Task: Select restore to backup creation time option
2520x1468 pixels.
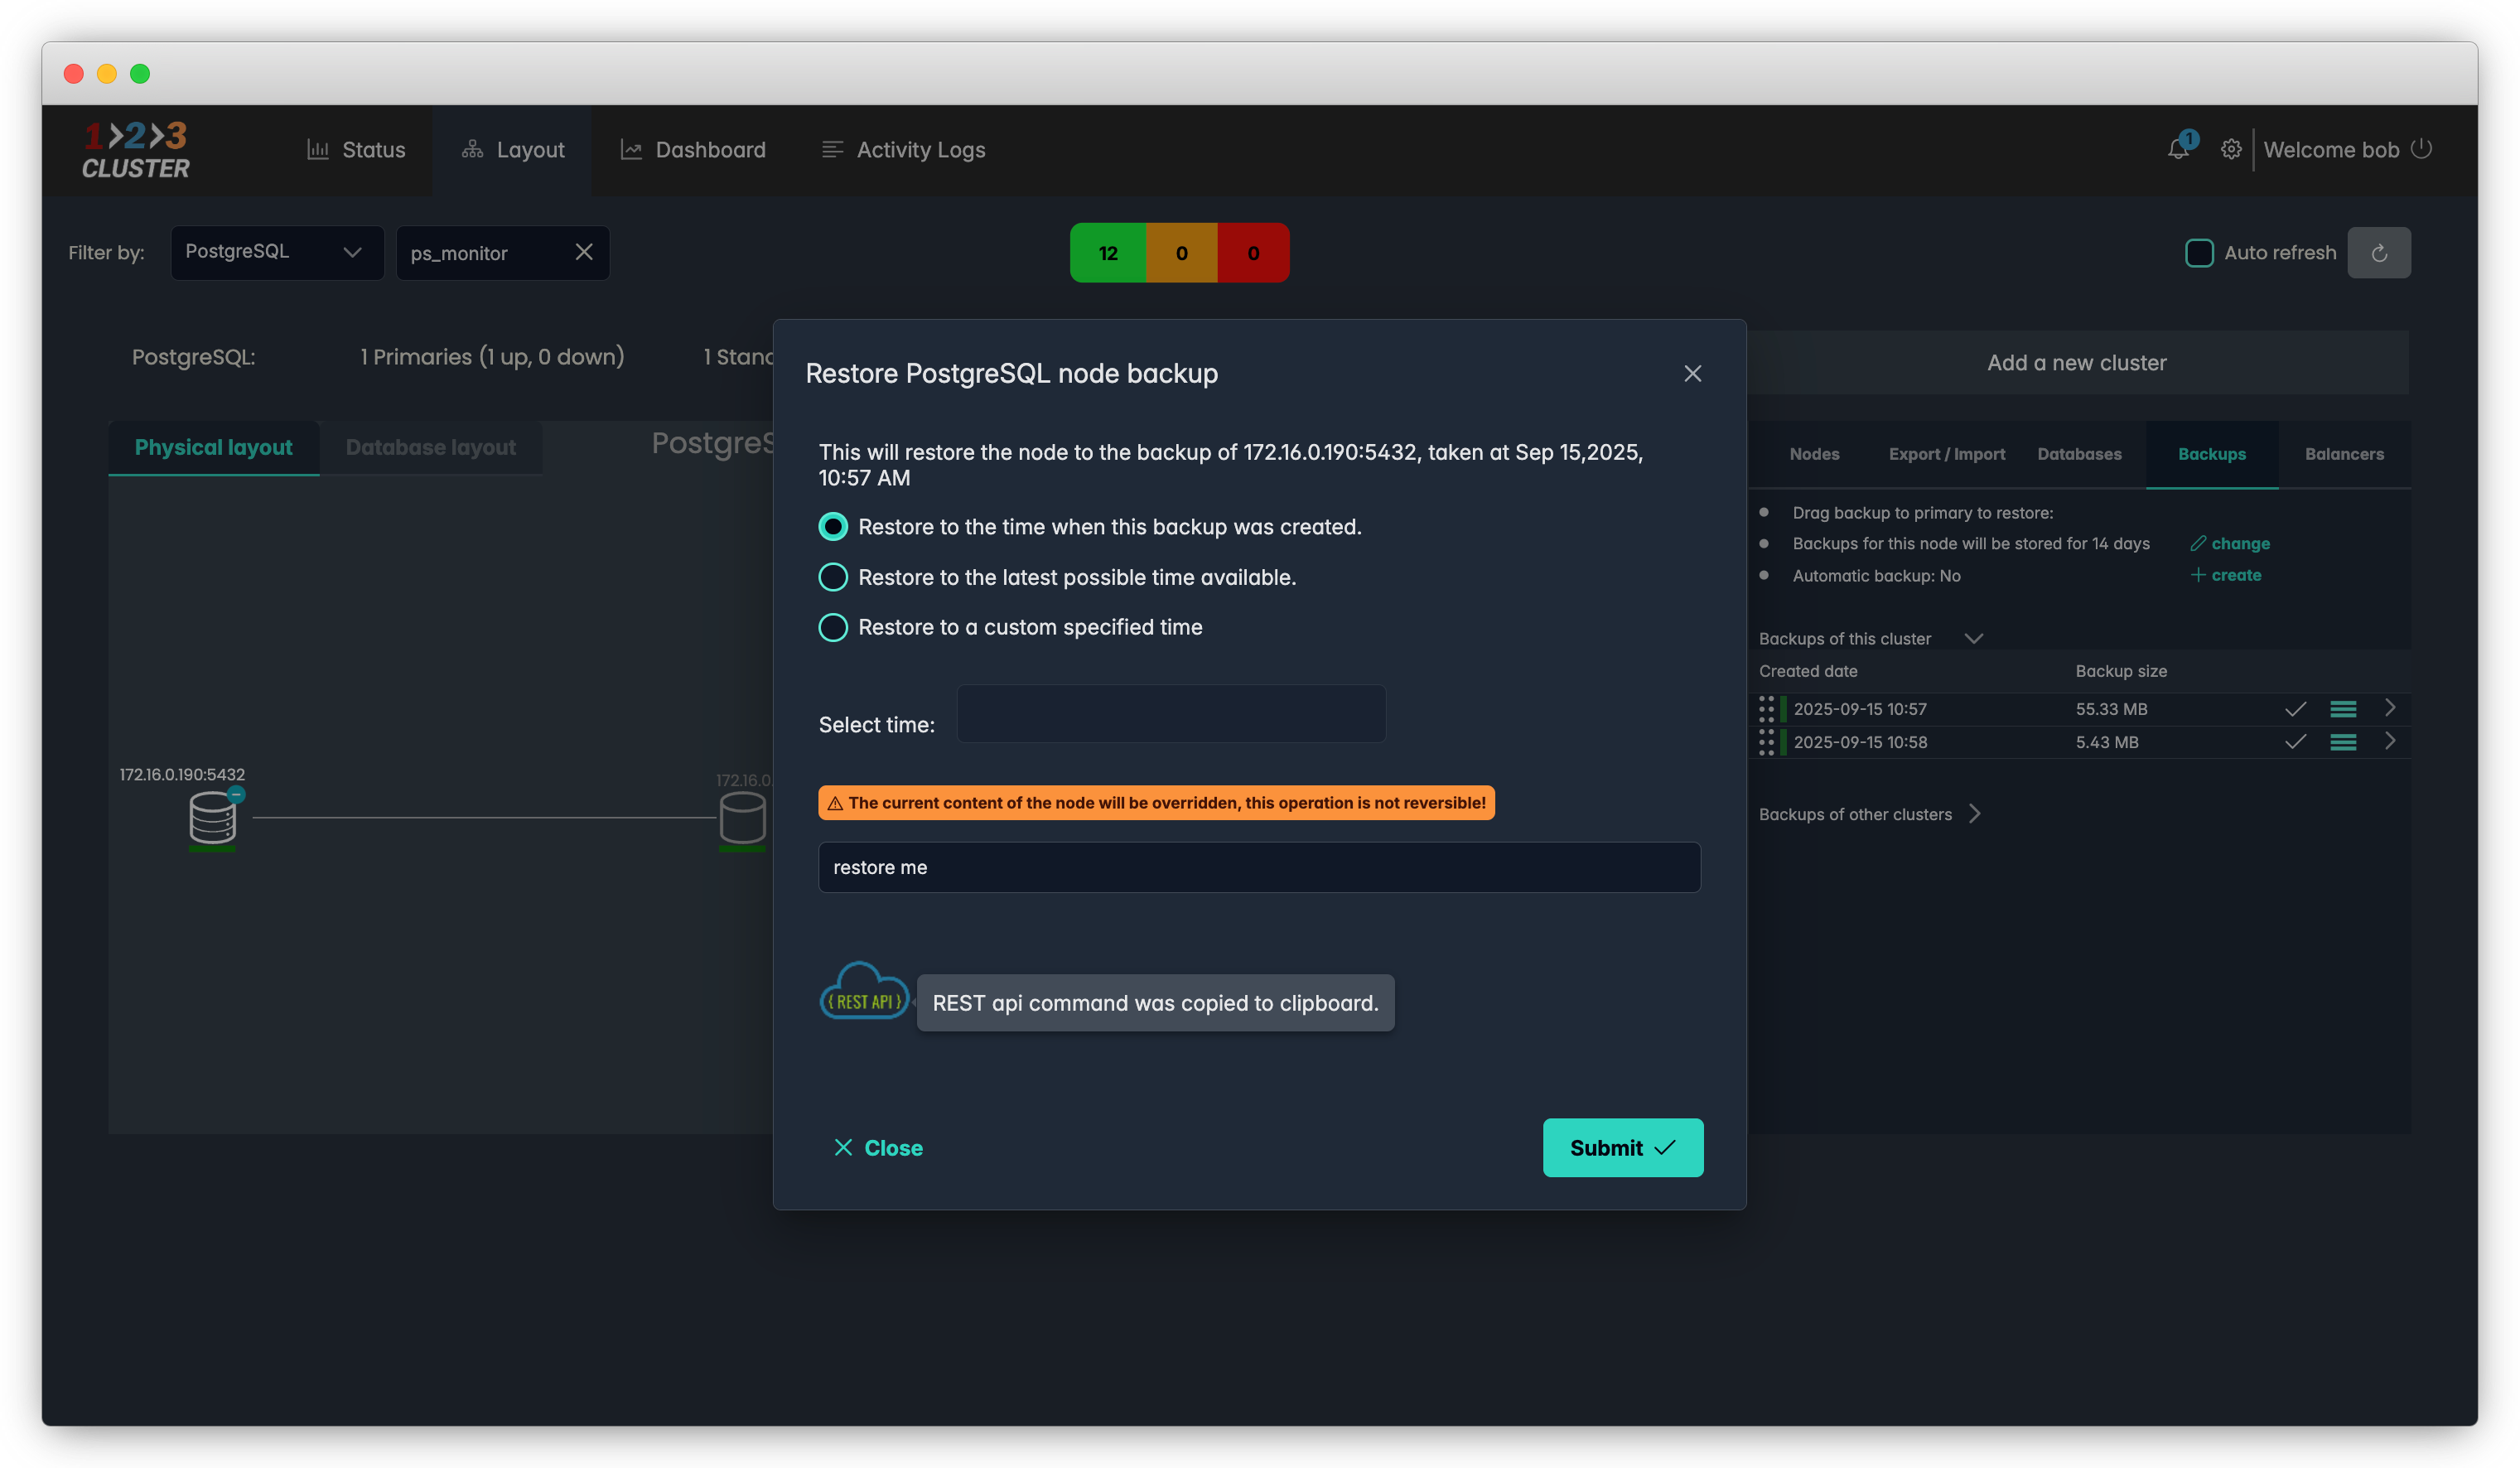Action: click(x=833, y=527)
